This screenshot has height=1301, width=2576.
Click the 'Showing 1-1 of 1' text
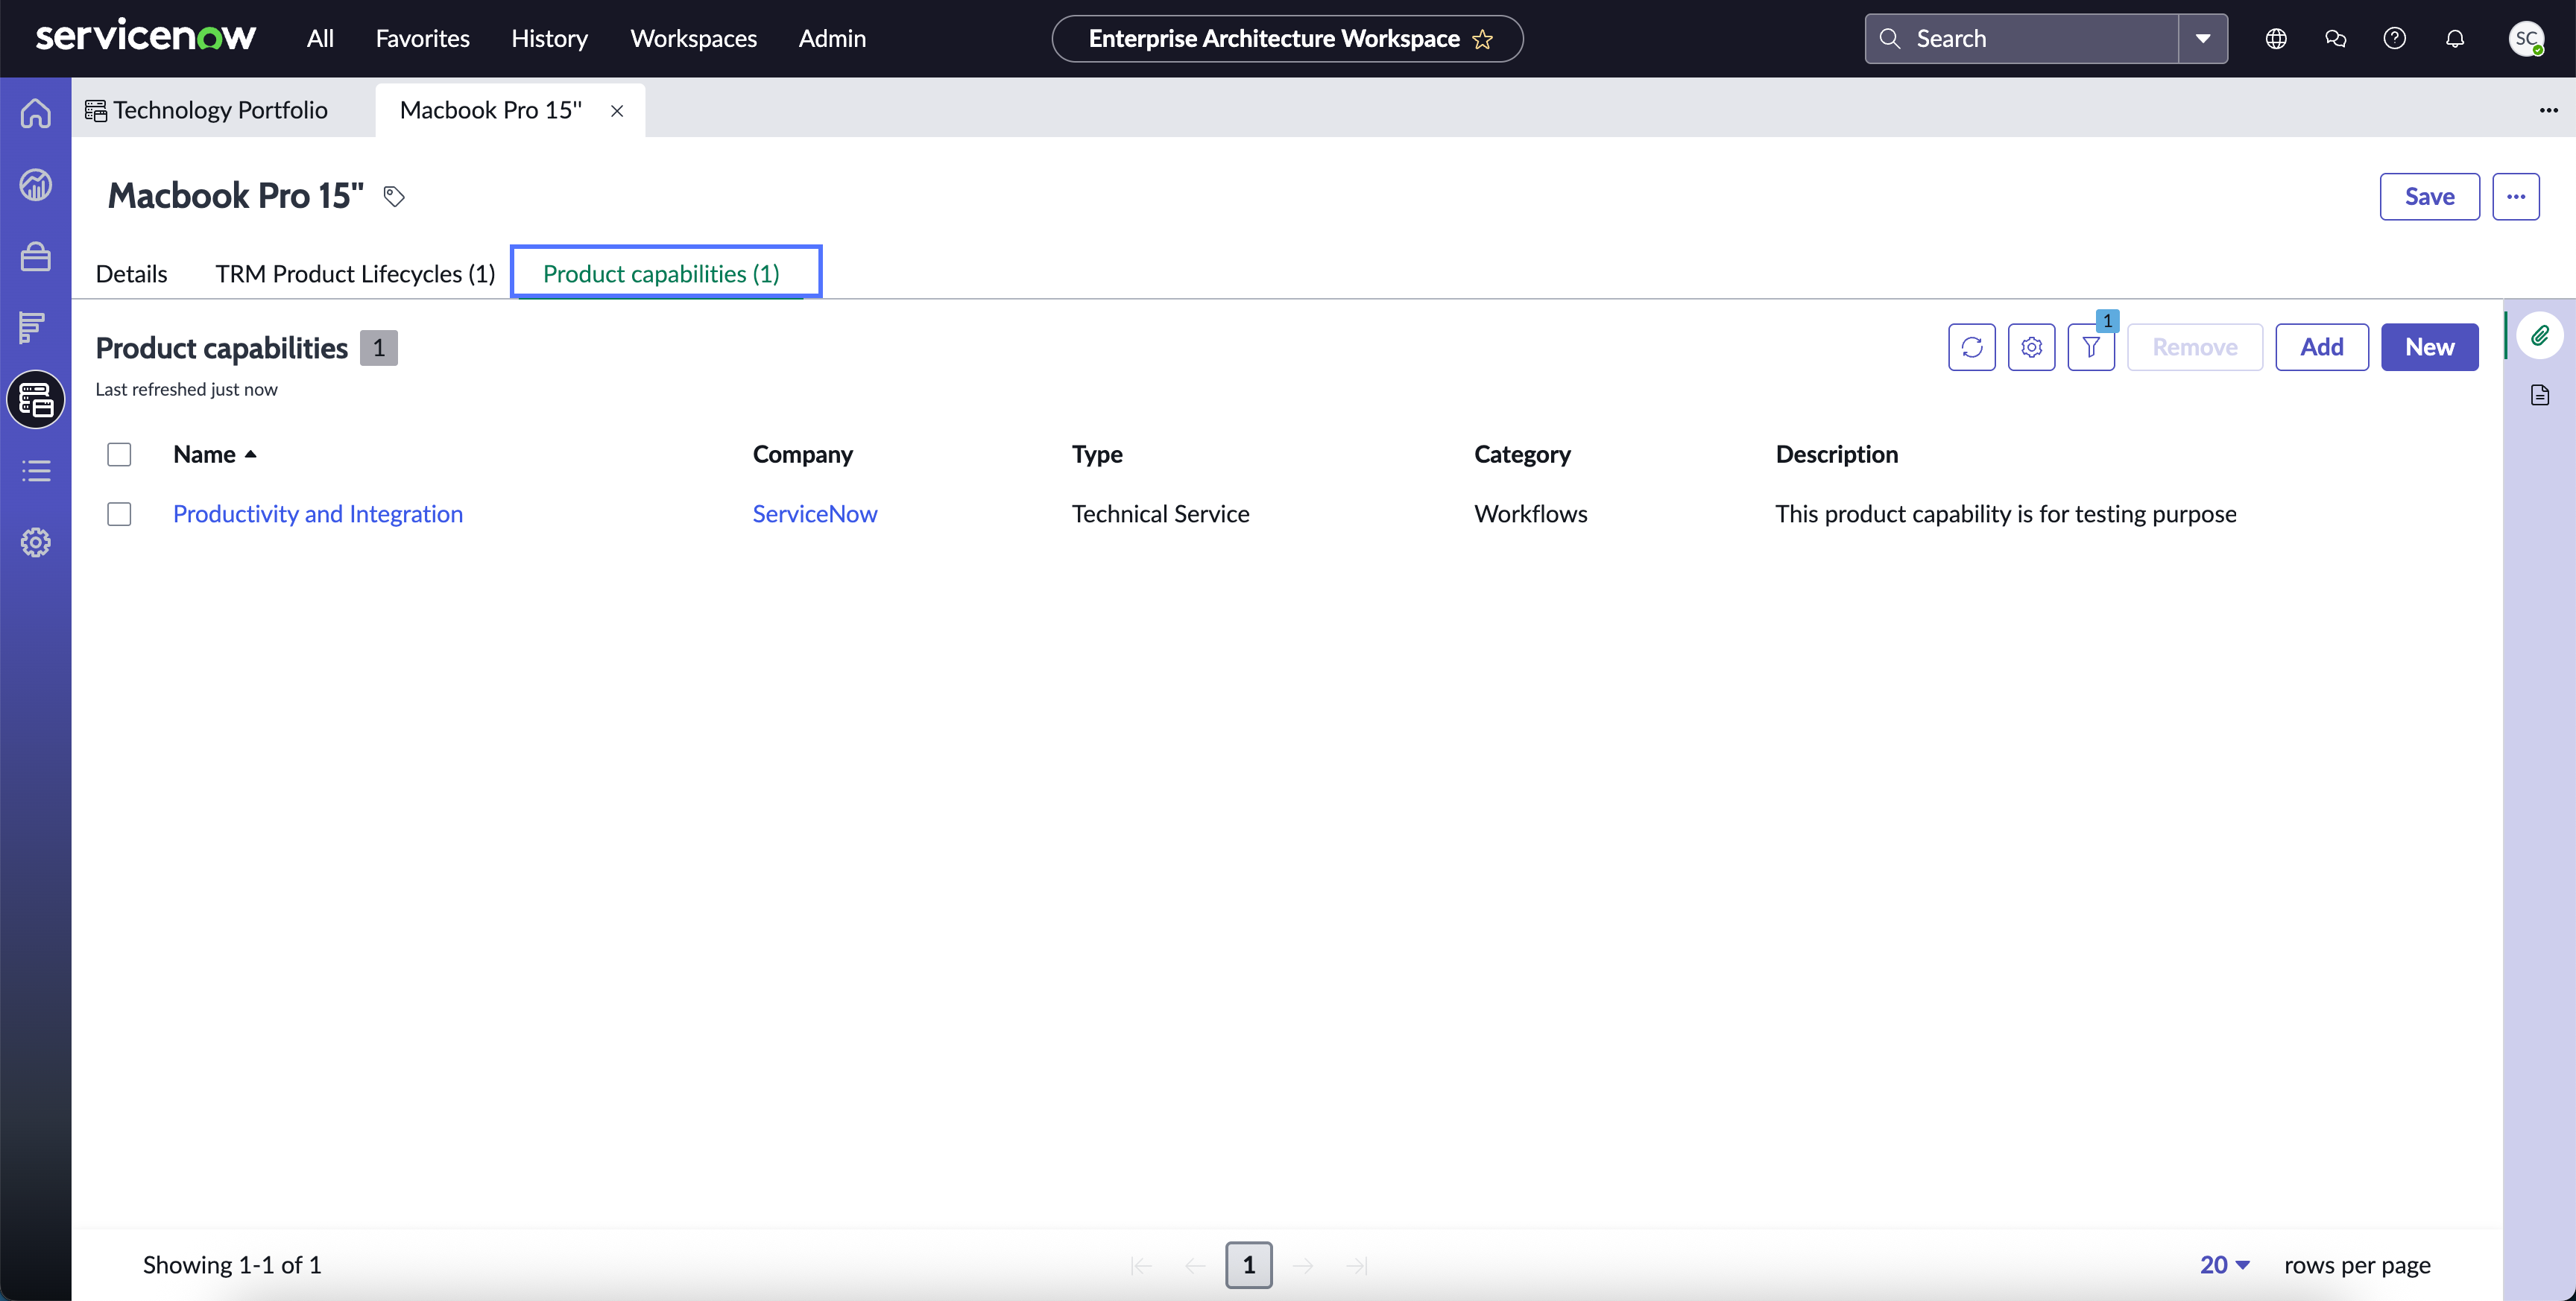(232, 1265)
